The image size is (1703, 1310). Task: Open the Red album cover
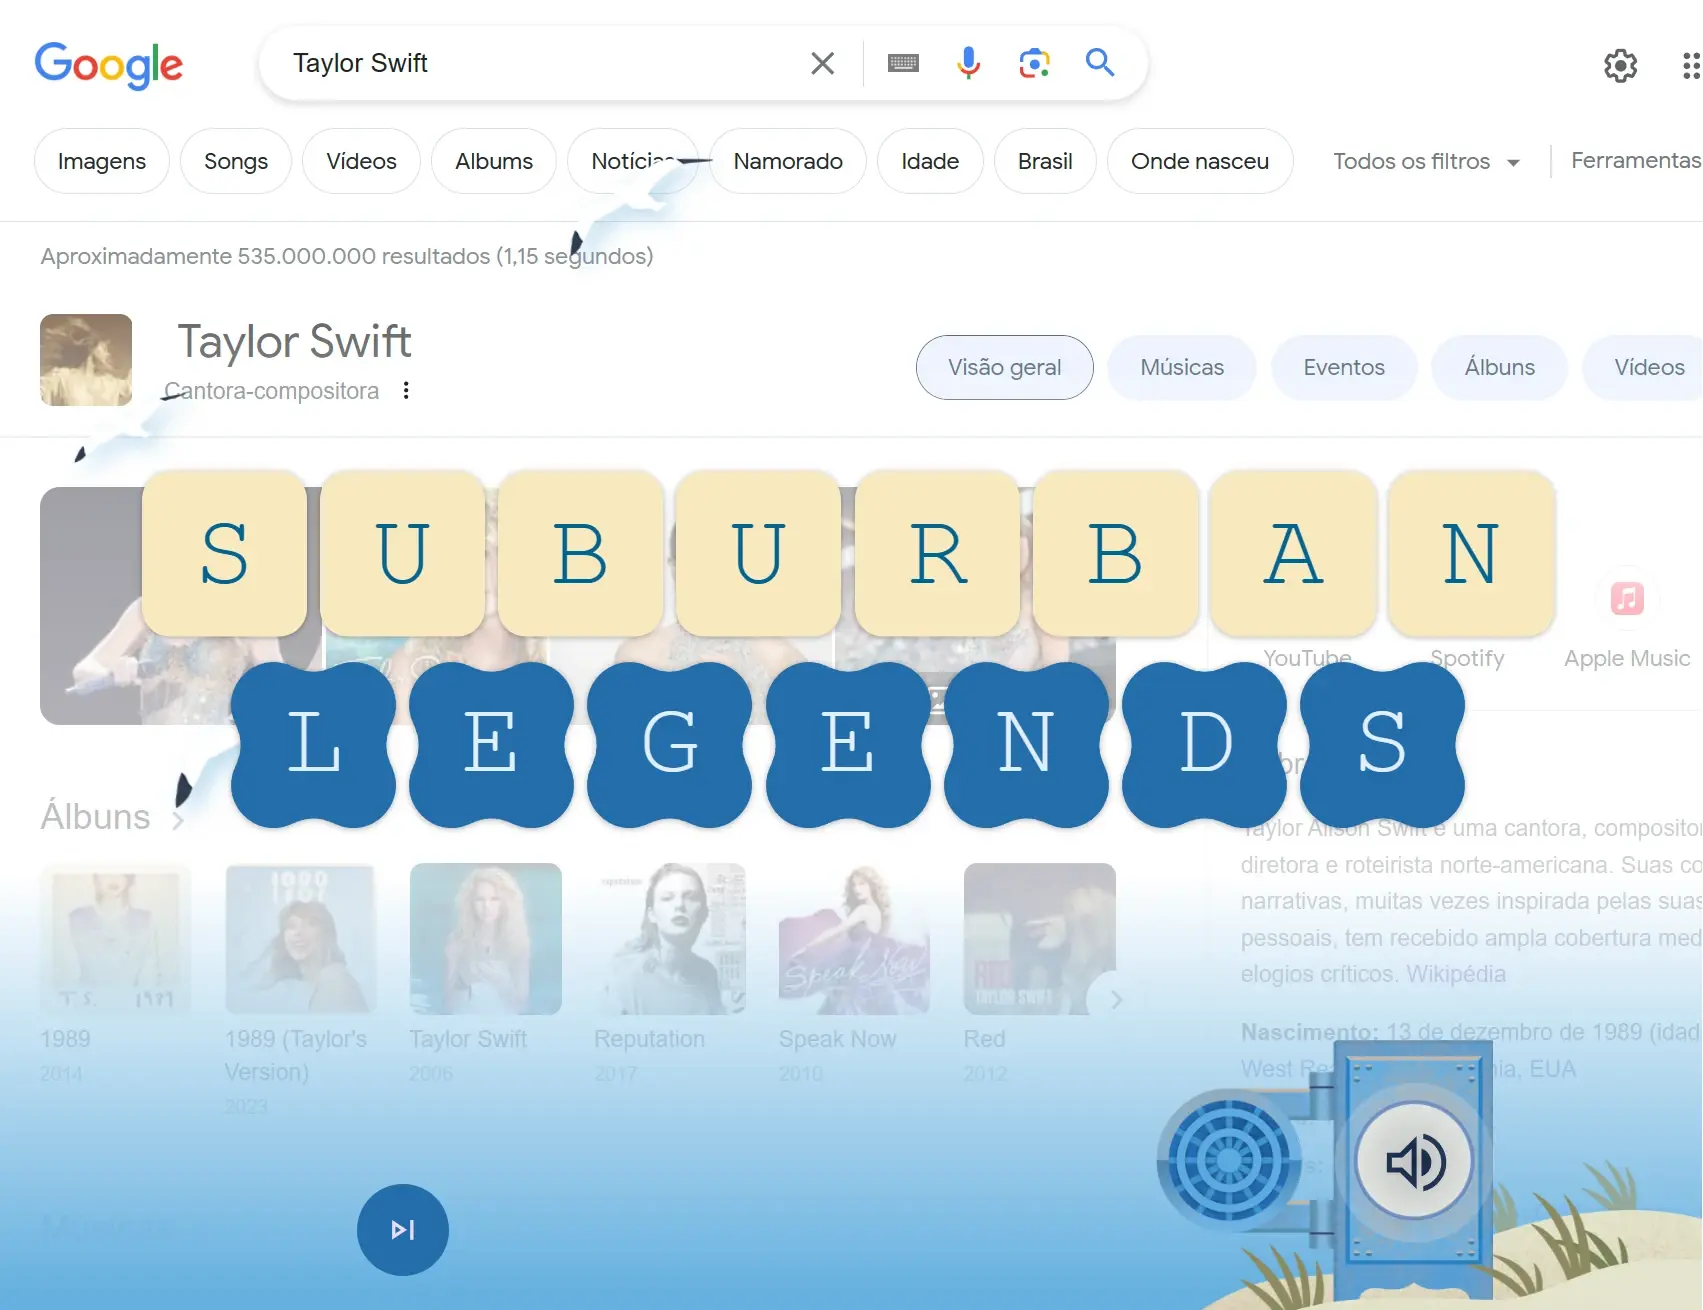pos(1040,939)
